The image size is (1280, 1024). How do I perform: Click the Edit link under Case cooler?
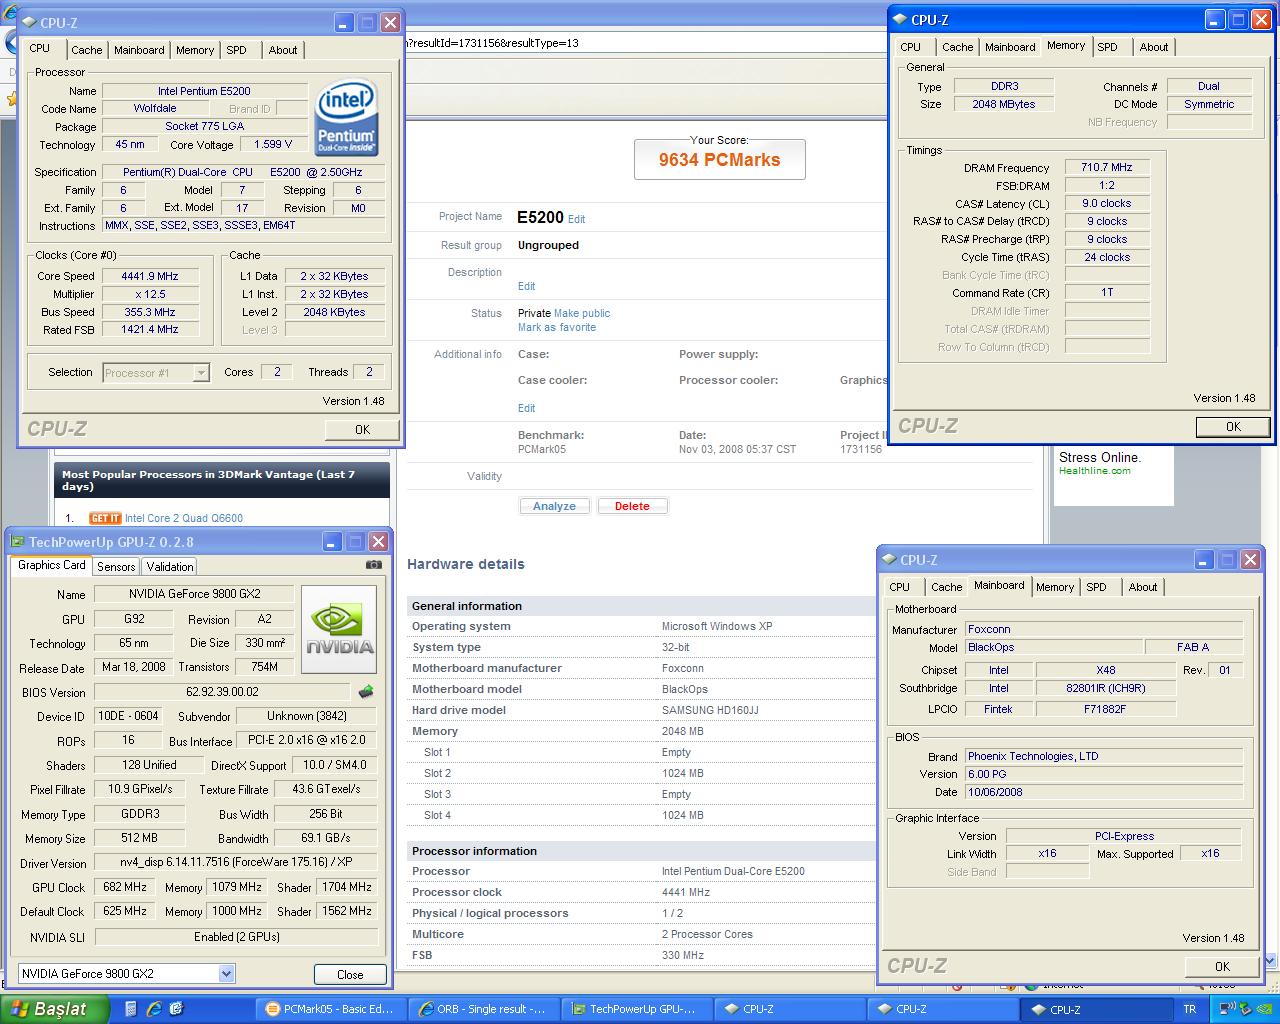(526, 408)
